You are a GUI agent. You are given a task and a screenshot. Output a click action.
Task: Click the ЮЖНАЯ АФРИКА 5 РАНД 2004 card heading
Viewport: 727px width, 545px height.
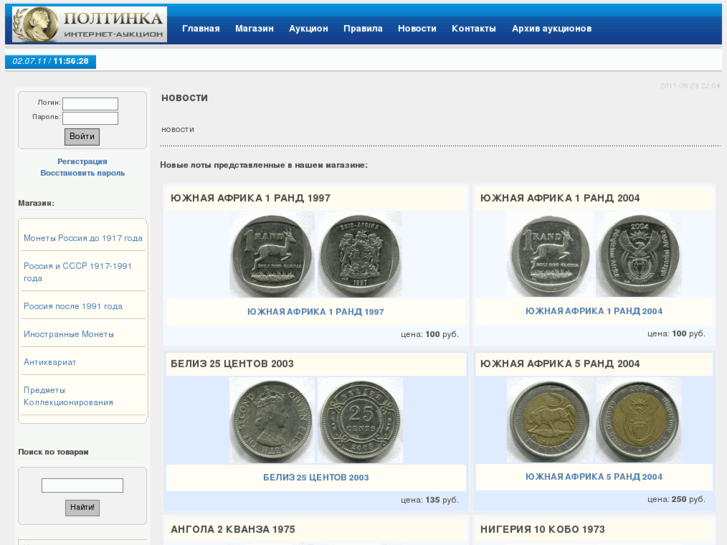point(560,364)
